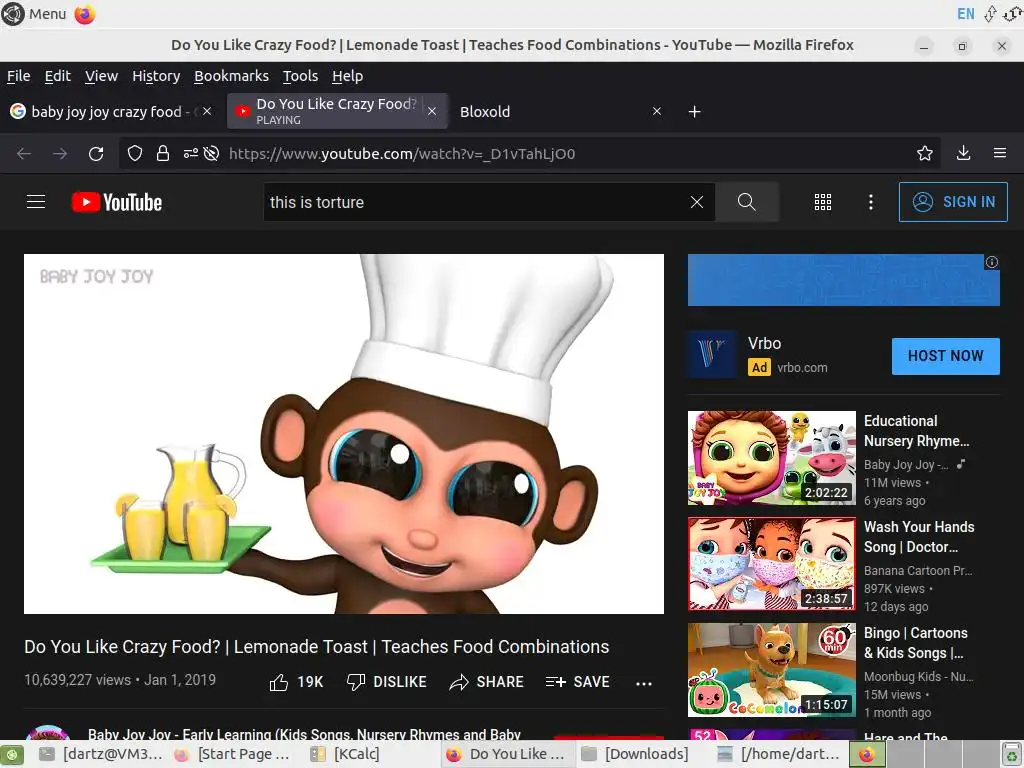Viewport: 1024px width, 768px height.
Task: Open the View menu
Action: [x=101, y=76]
